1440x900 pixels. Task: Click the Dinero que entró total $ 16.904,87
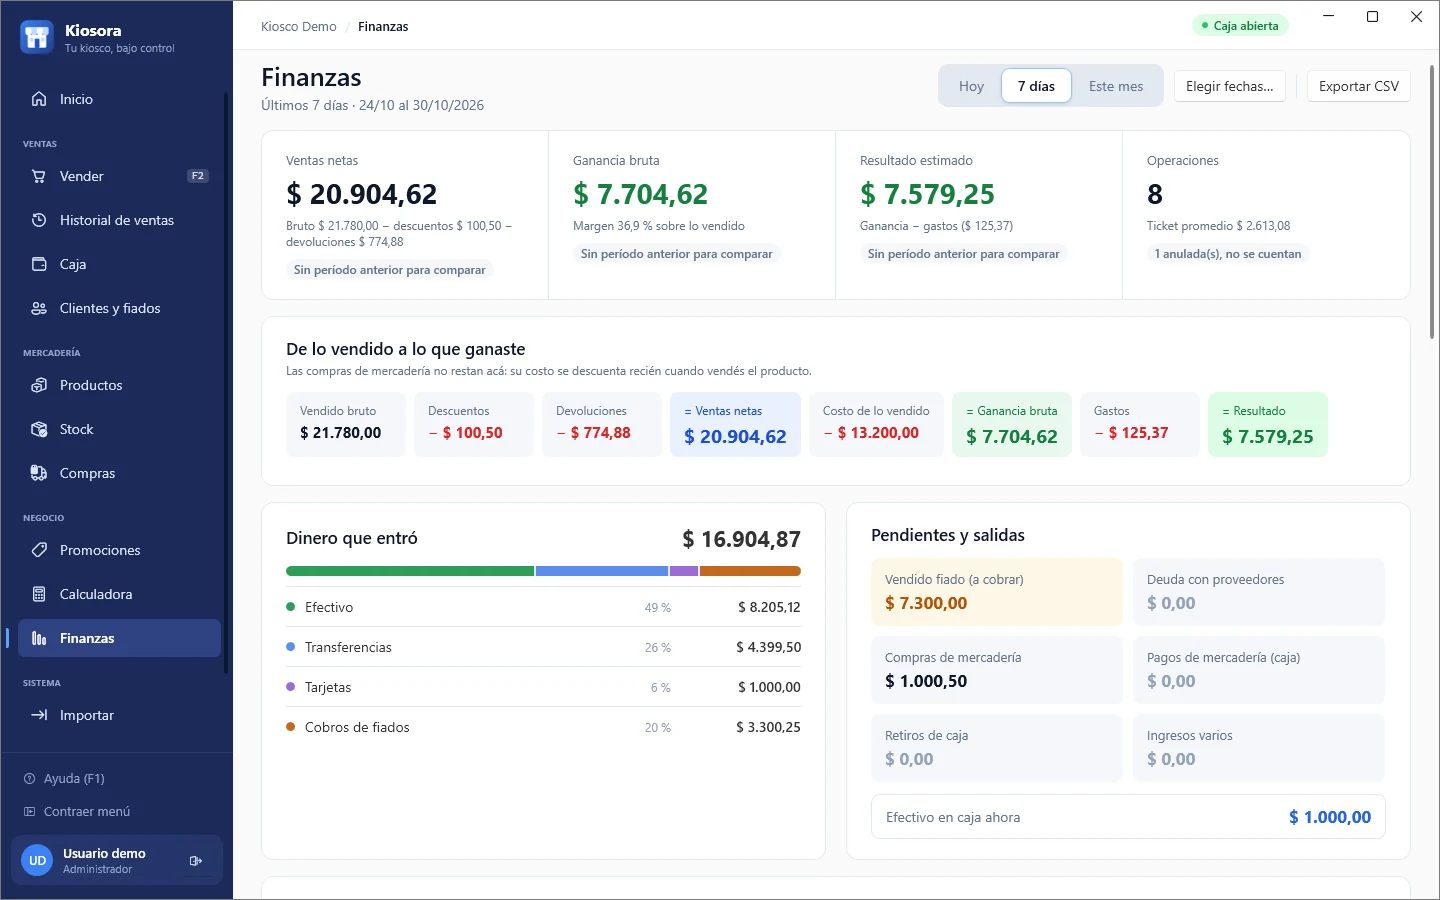[x=741, y=539]
